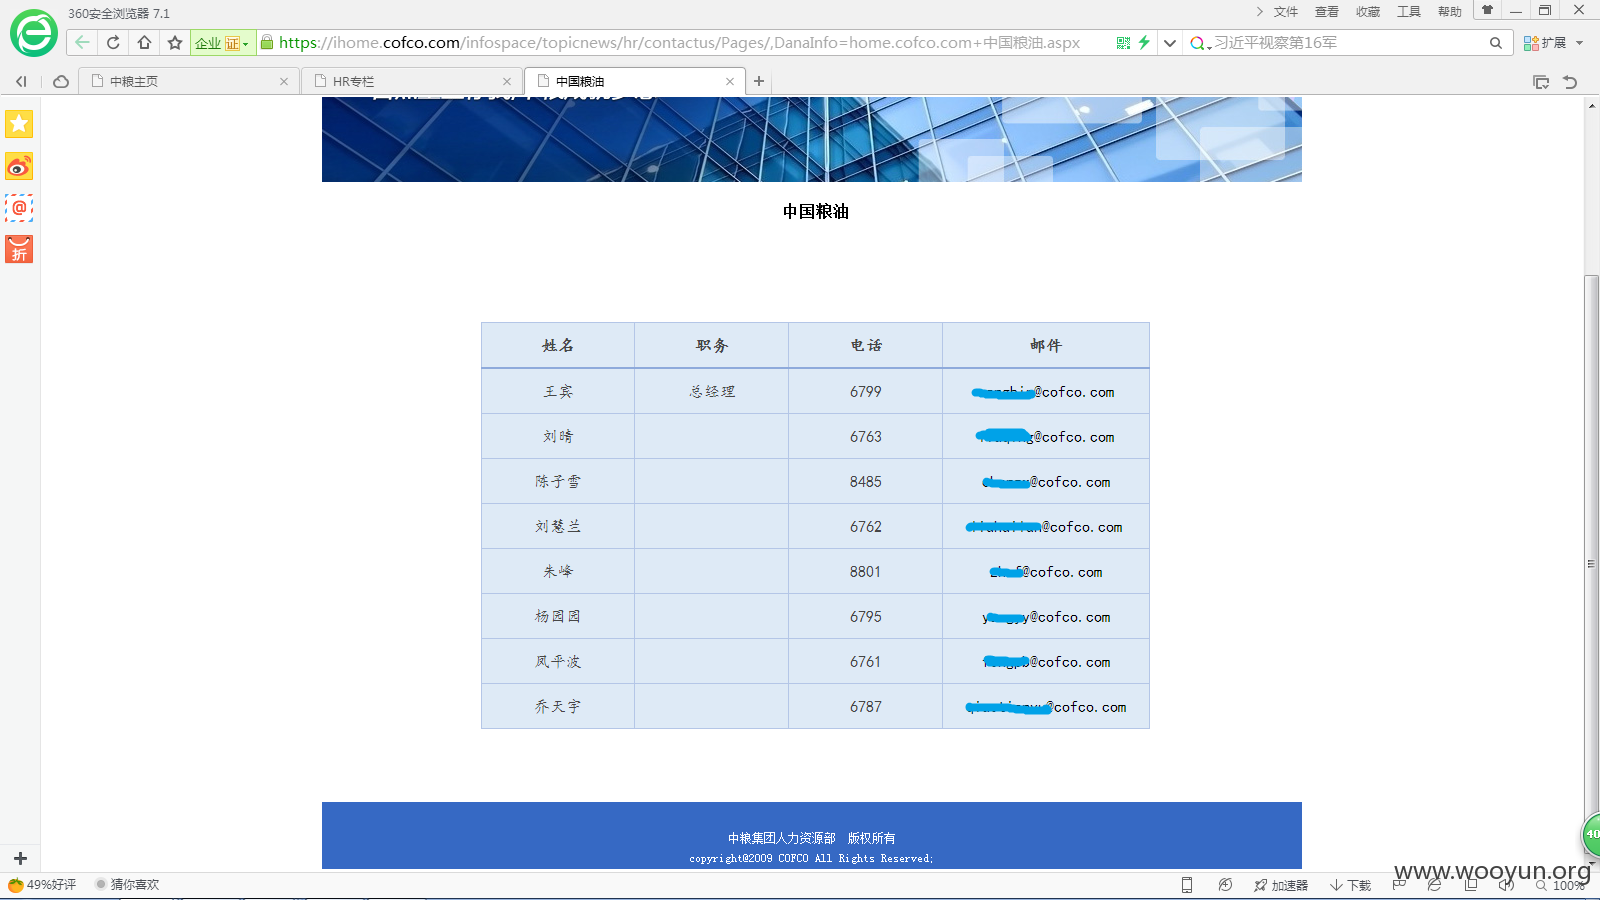The image size is (1600, 900).
Task: Add sidebar app with plus icon
Action: [x=20, y=858]
